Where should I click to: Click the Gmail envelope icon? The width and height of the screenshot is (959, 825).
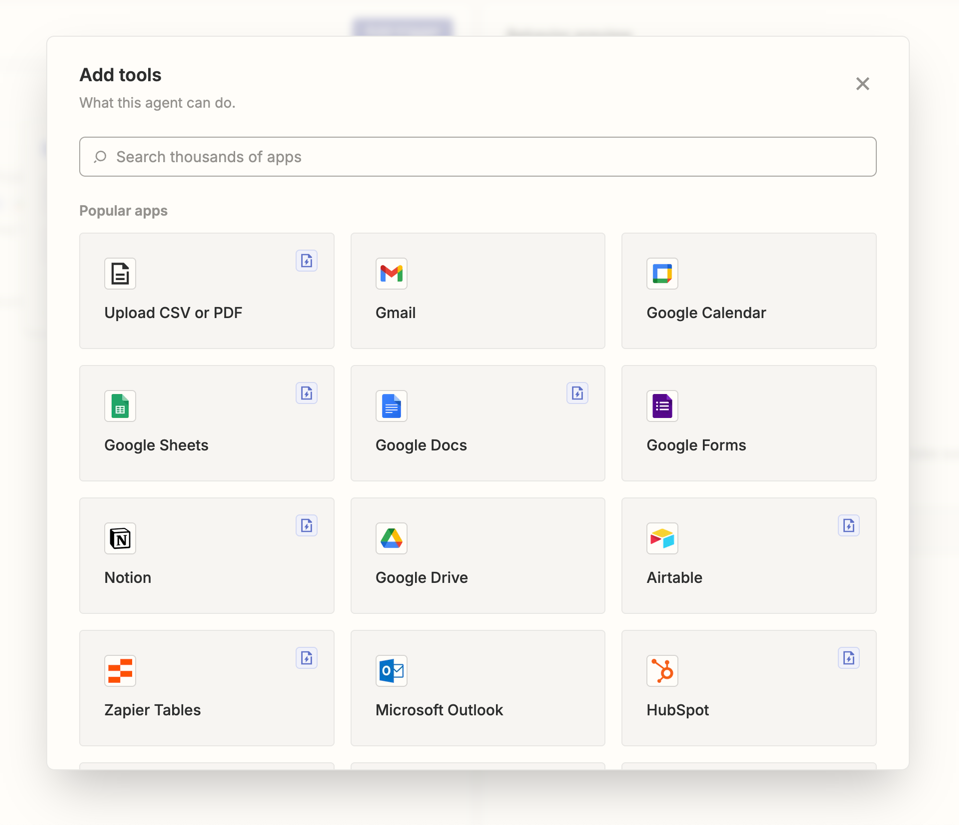[391, 273]
